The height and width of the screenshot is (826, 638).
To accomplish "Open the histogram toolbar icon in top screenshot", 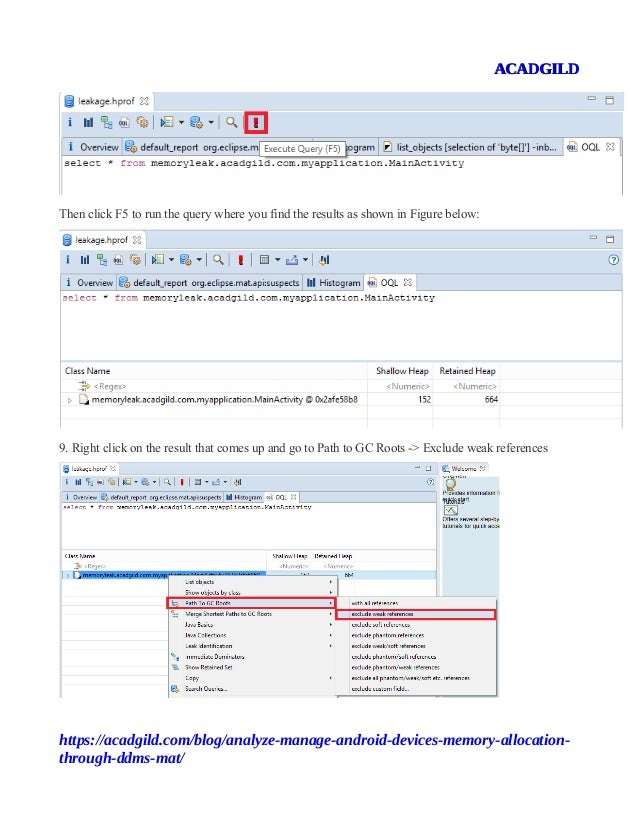I will coord(87,122).
